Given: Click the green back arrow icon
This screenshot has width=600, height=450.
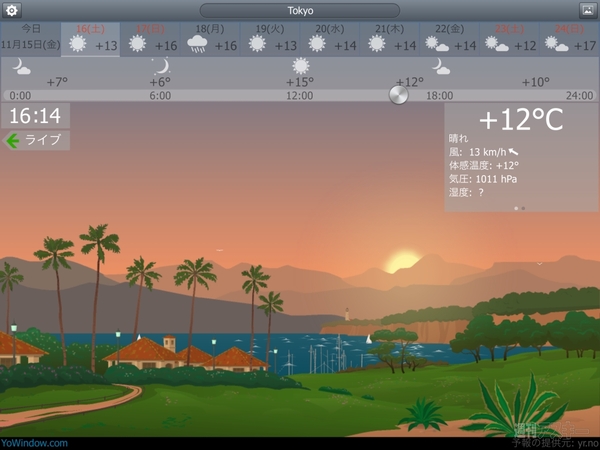Looking at the screenshot, I should click(x=13, y=140).
